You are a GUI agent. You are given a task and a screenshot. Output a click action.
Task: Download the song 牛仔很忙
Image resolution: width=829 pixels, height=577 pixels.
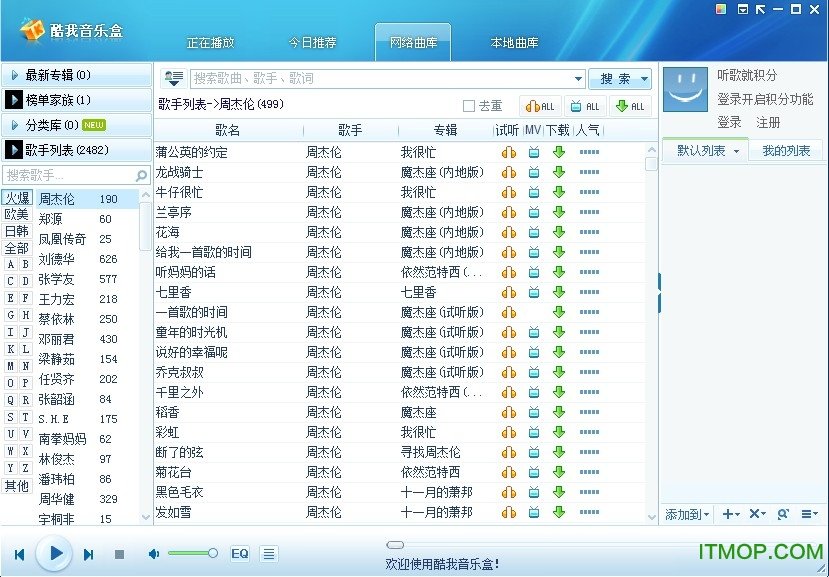(x=559, y=193)
